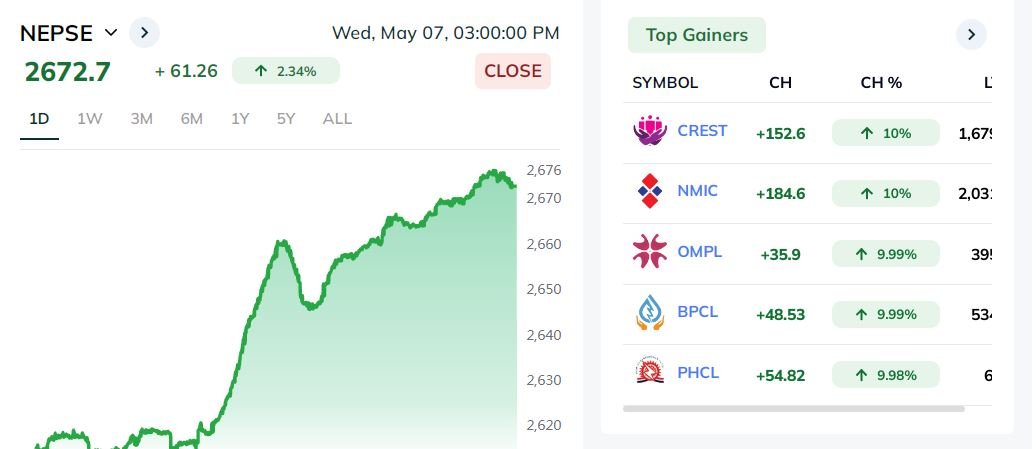Image resolution: width=1036 pixels, height=449 pixels.
Task: Click the next arrow beside NEPSE
Action: pos(144,32)
